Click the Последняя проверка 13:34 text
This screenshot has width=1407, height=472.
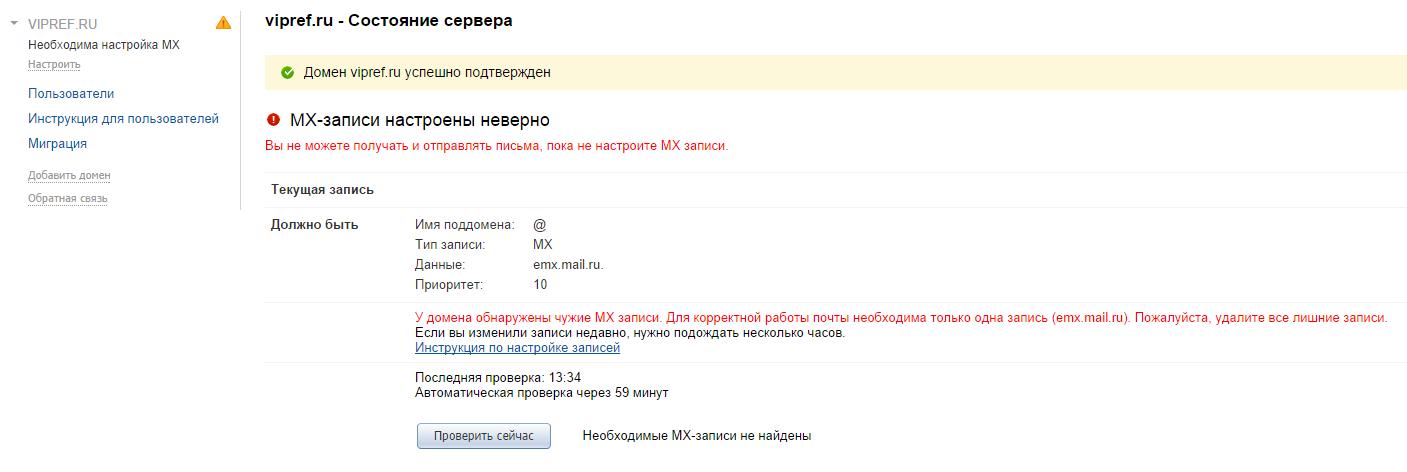click(497, 378)
